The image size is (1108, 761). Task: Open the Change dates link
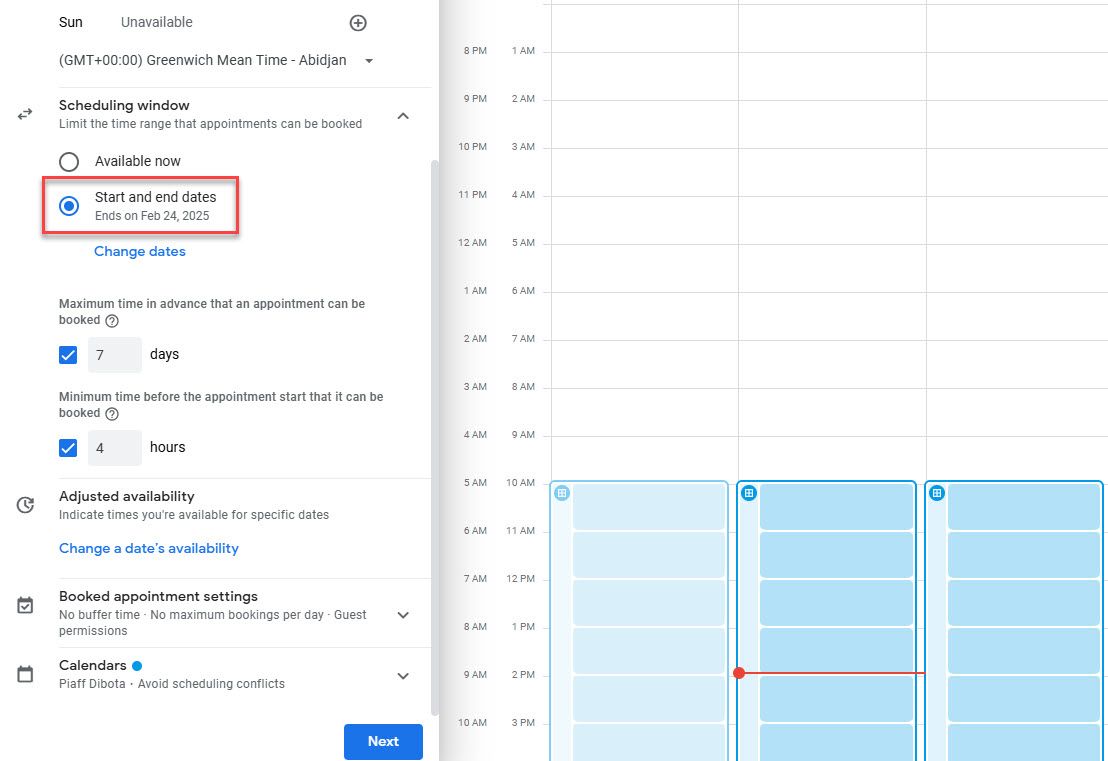click(139, 251)
